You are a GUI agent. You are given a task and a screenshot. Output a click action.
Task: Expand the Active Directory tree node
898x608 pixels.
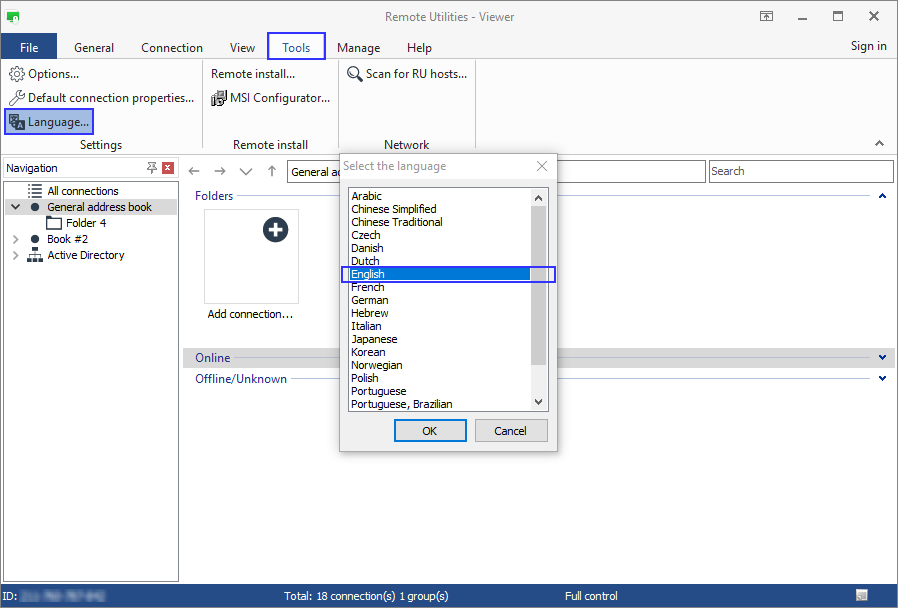[15, 256]
